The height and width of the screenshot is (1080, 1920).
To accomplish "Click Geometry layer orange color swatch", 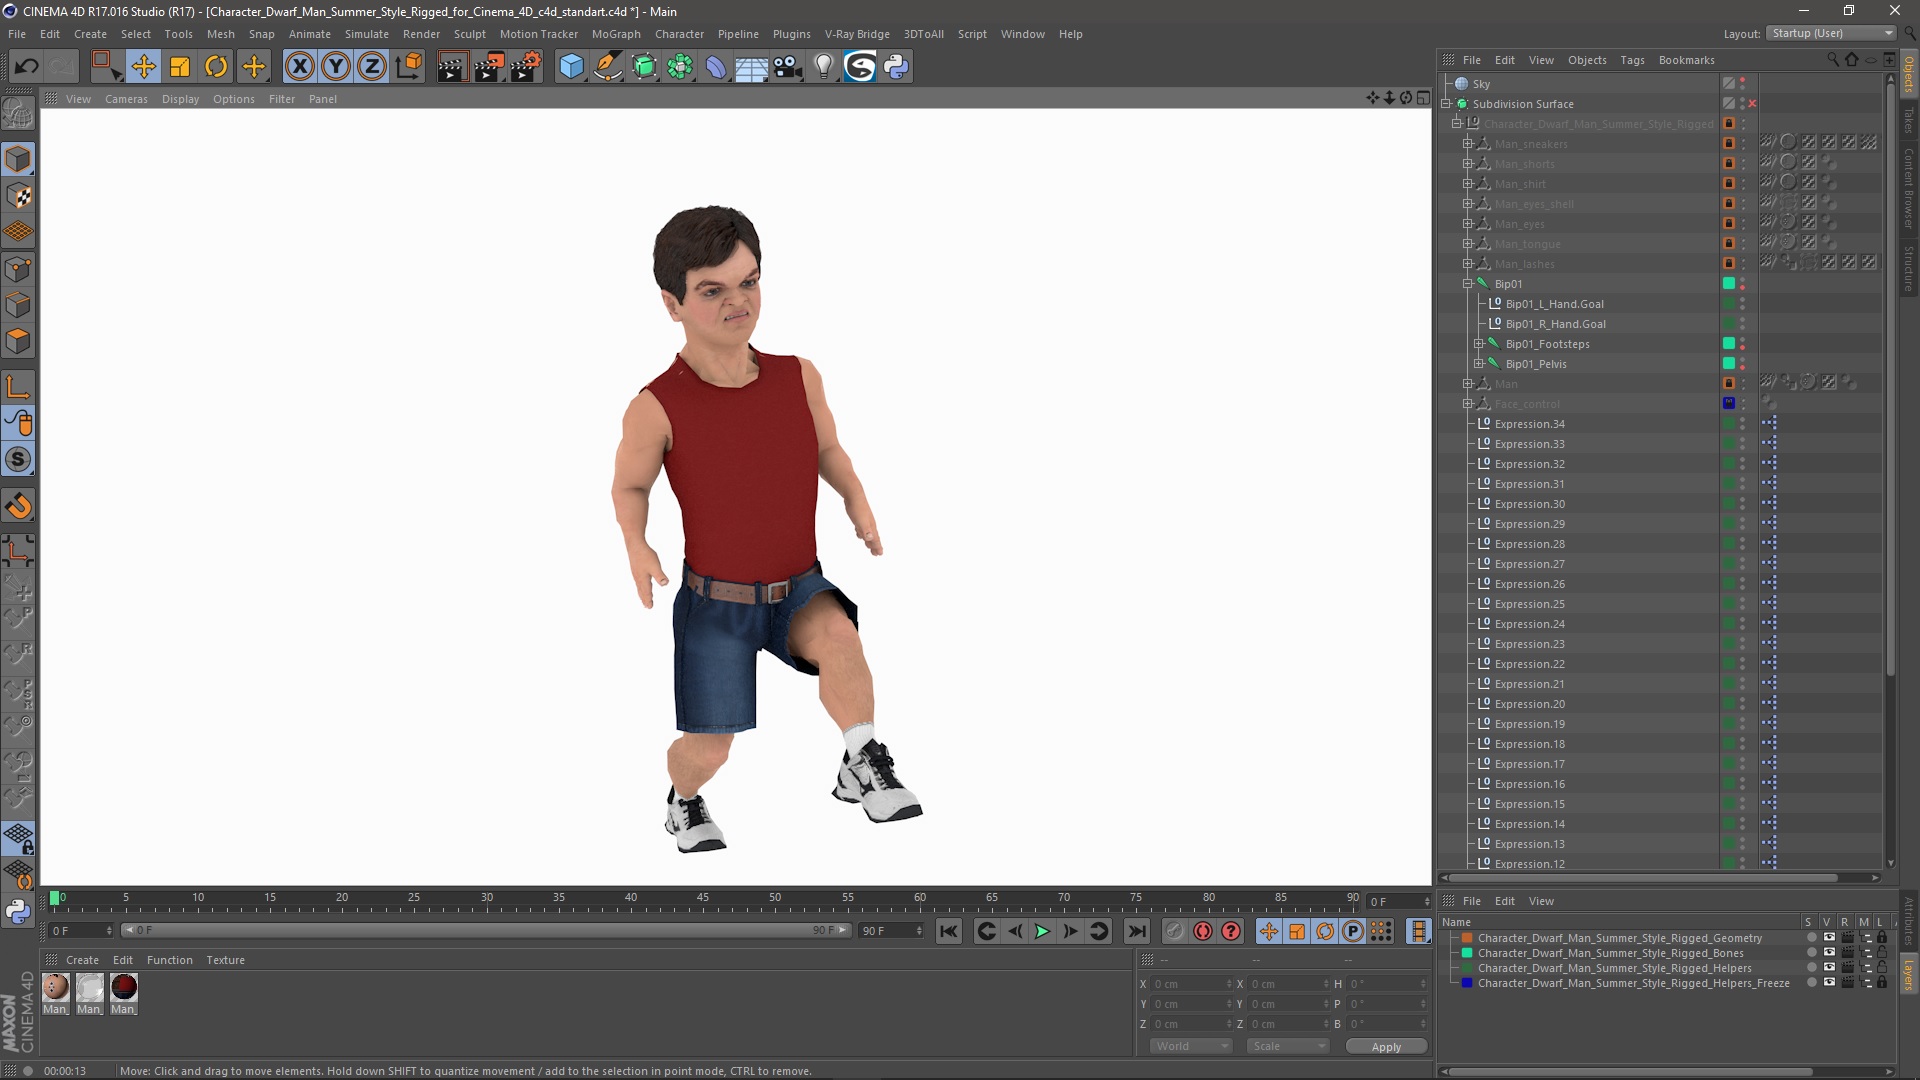I will [1467, 938].
